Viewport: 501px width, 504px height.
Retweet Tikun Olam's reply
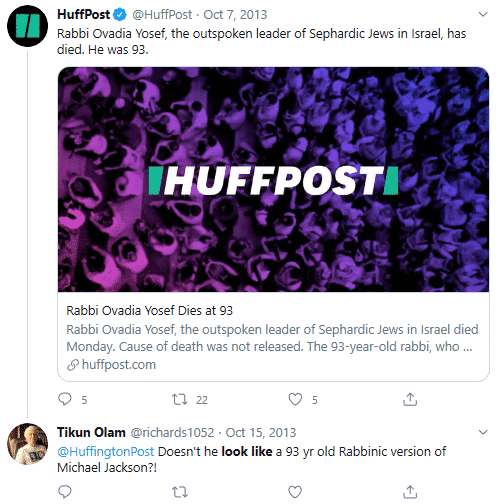[x=180, y=492]
